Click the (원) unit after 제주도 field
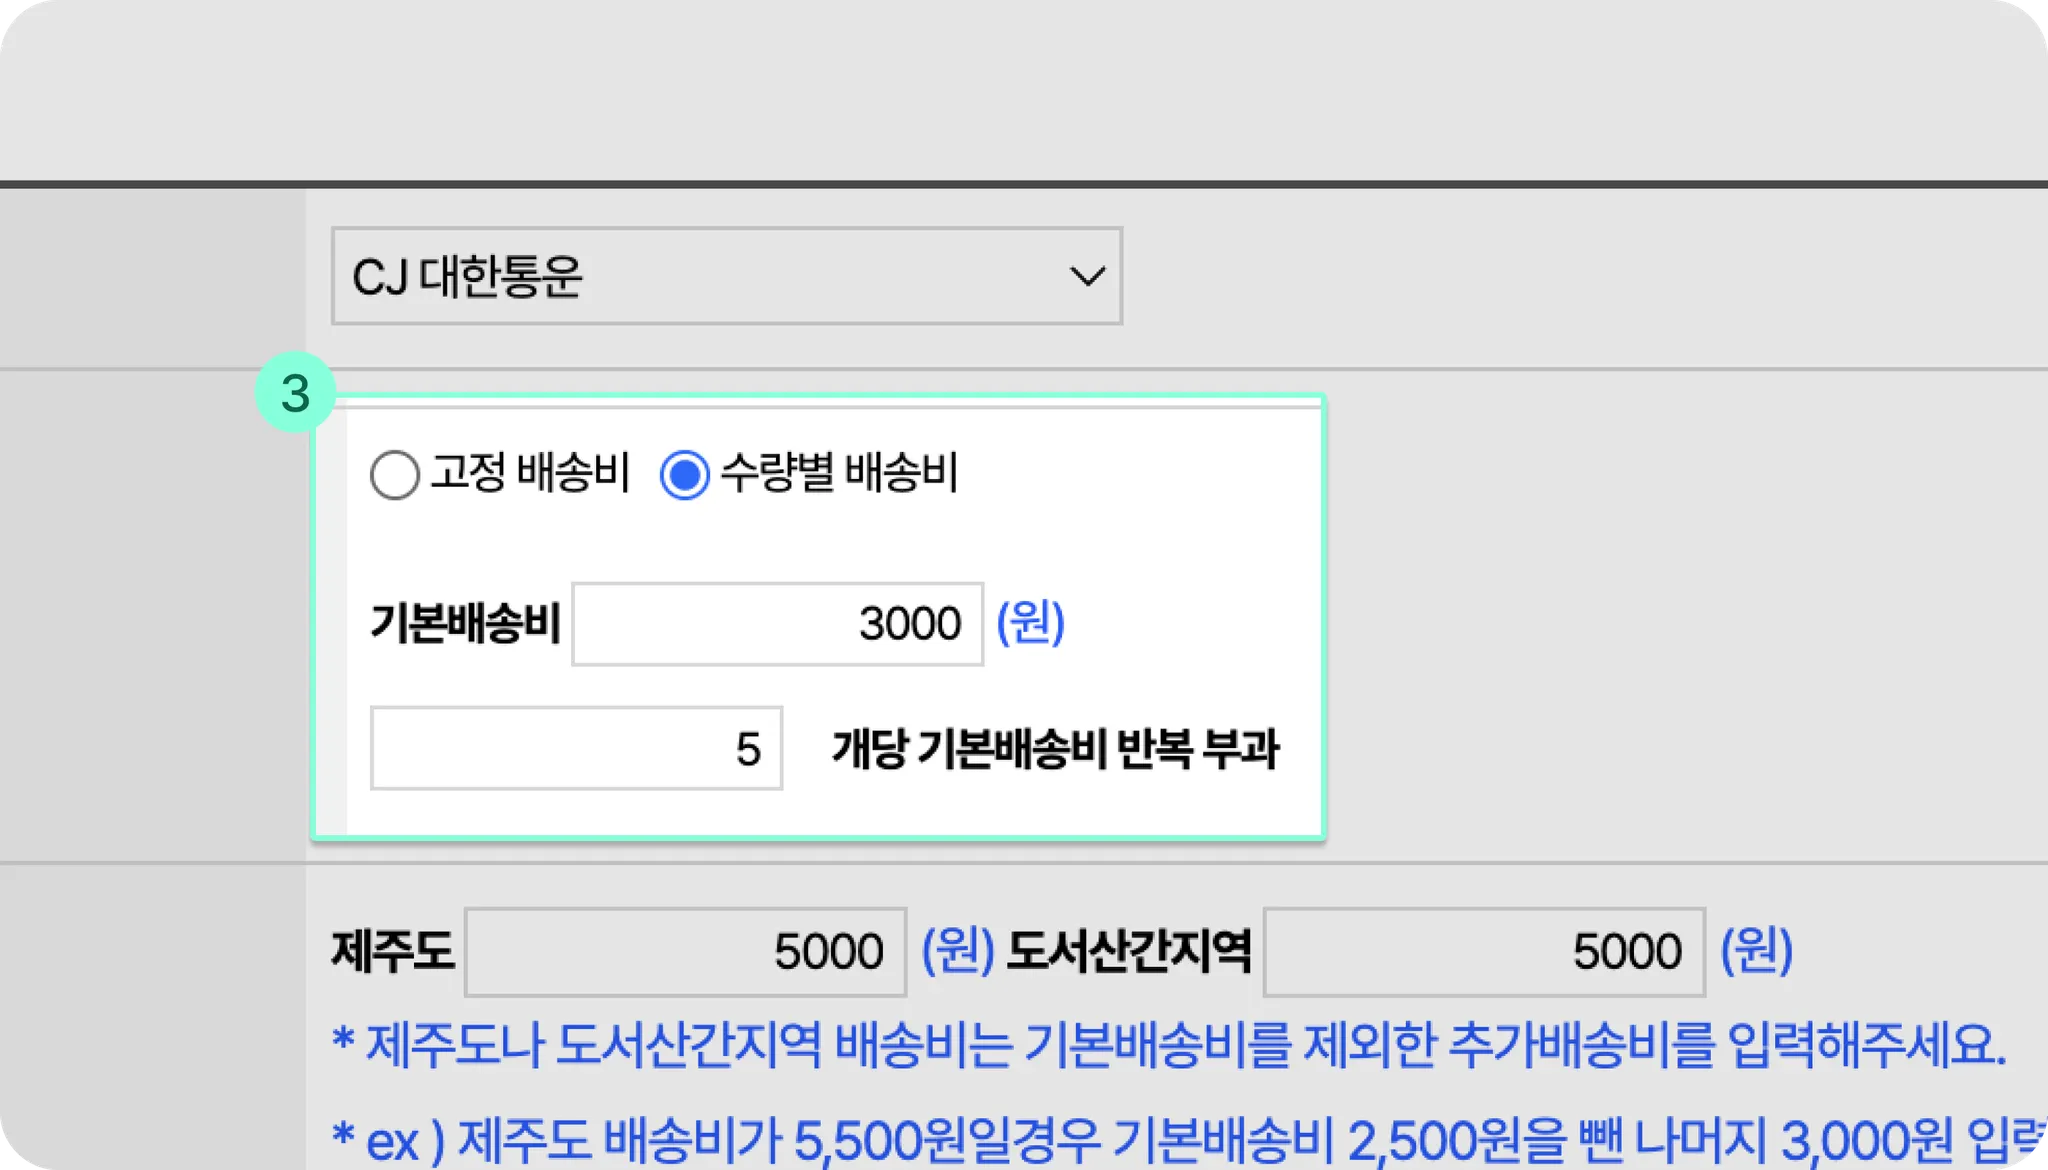The width and height of the screenshot is (2048, 1170). (x=956, y=950)
